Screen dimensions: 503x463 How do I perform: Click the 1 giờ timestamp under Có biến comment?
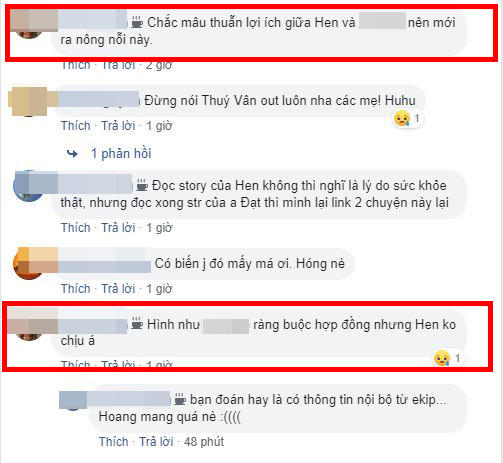tap(159, 289)
